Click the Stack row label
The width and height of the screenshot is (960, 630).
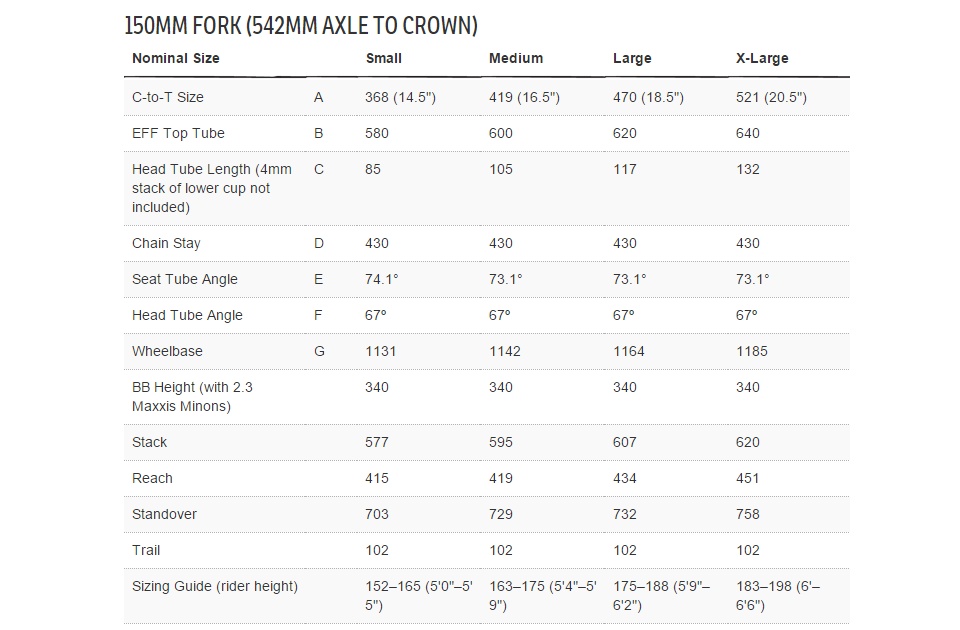150,442
